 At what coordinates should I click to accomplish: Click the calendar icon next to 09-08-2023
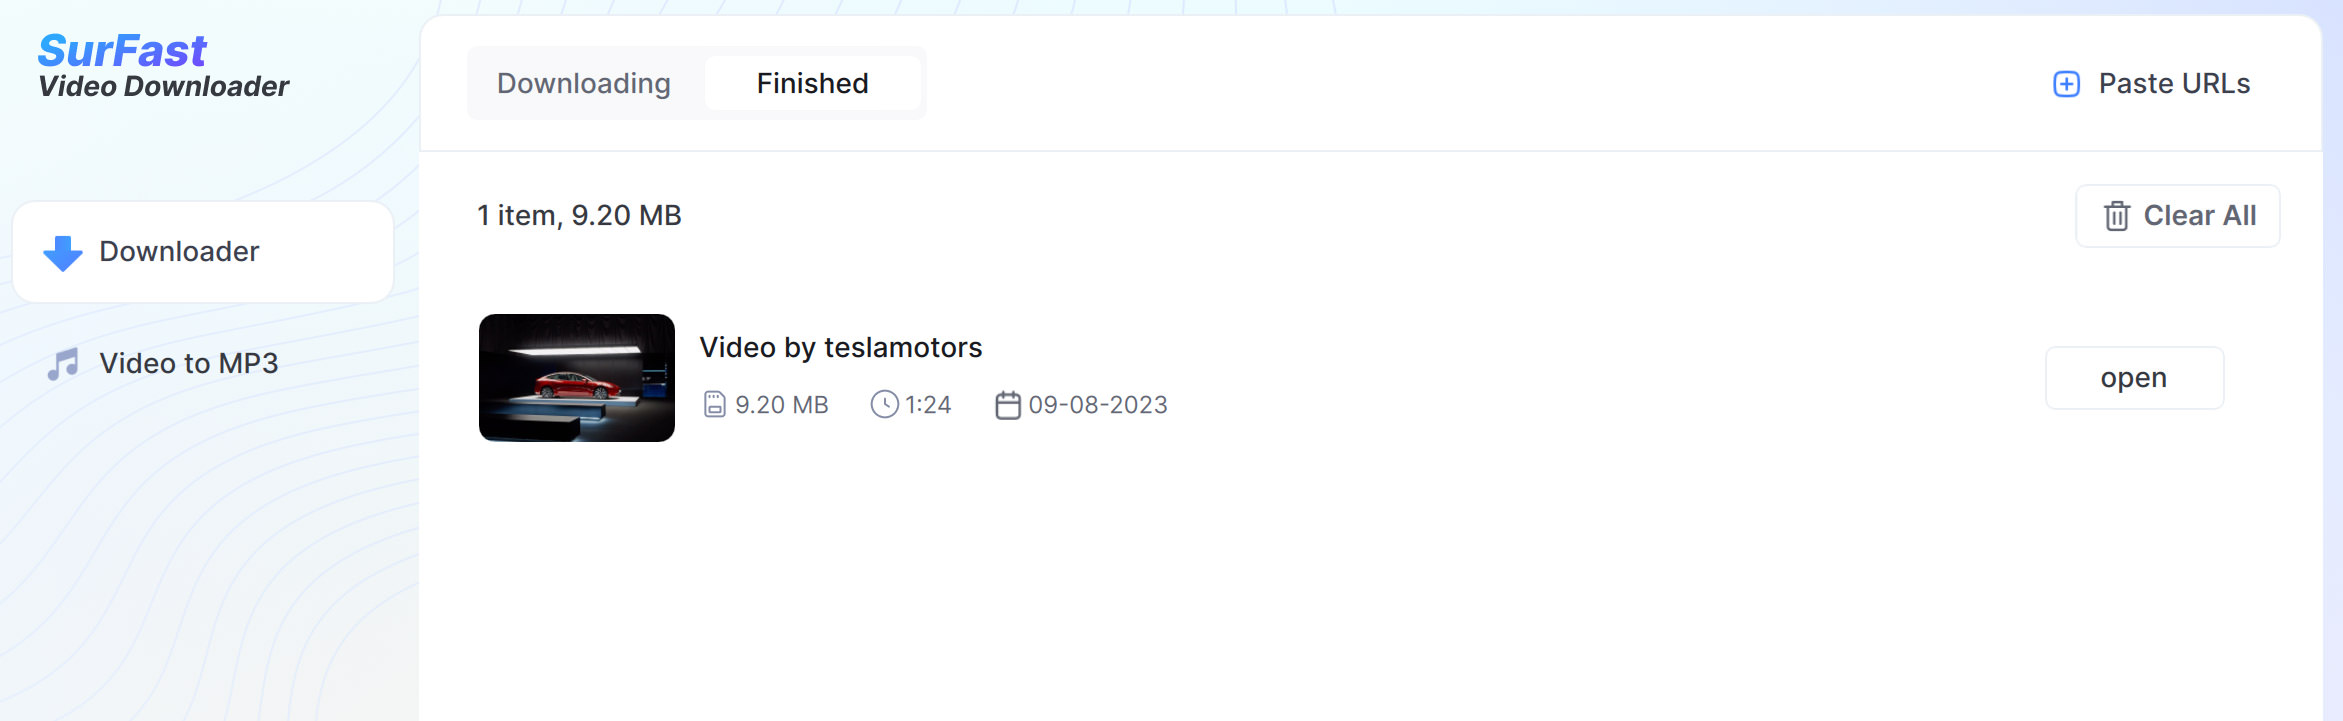click(1008, 405)
